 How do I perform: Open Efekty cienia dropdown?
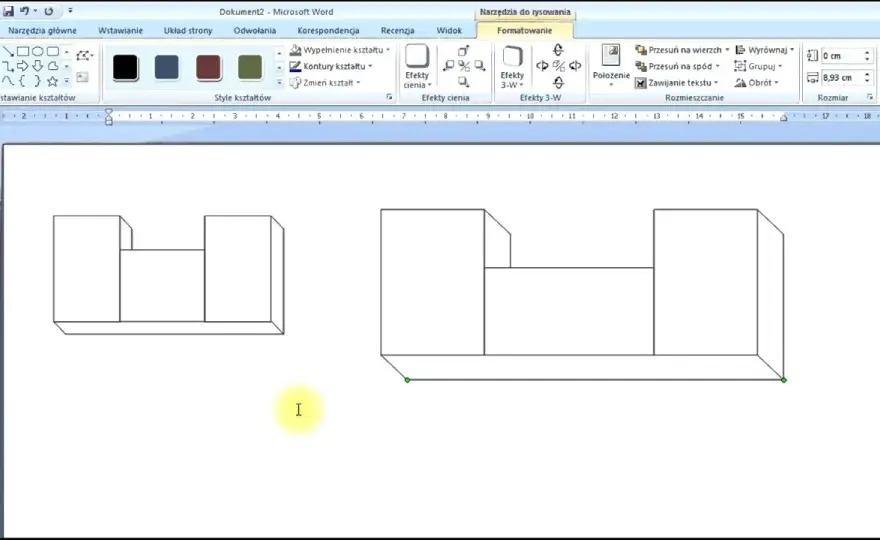pos(418,67)
